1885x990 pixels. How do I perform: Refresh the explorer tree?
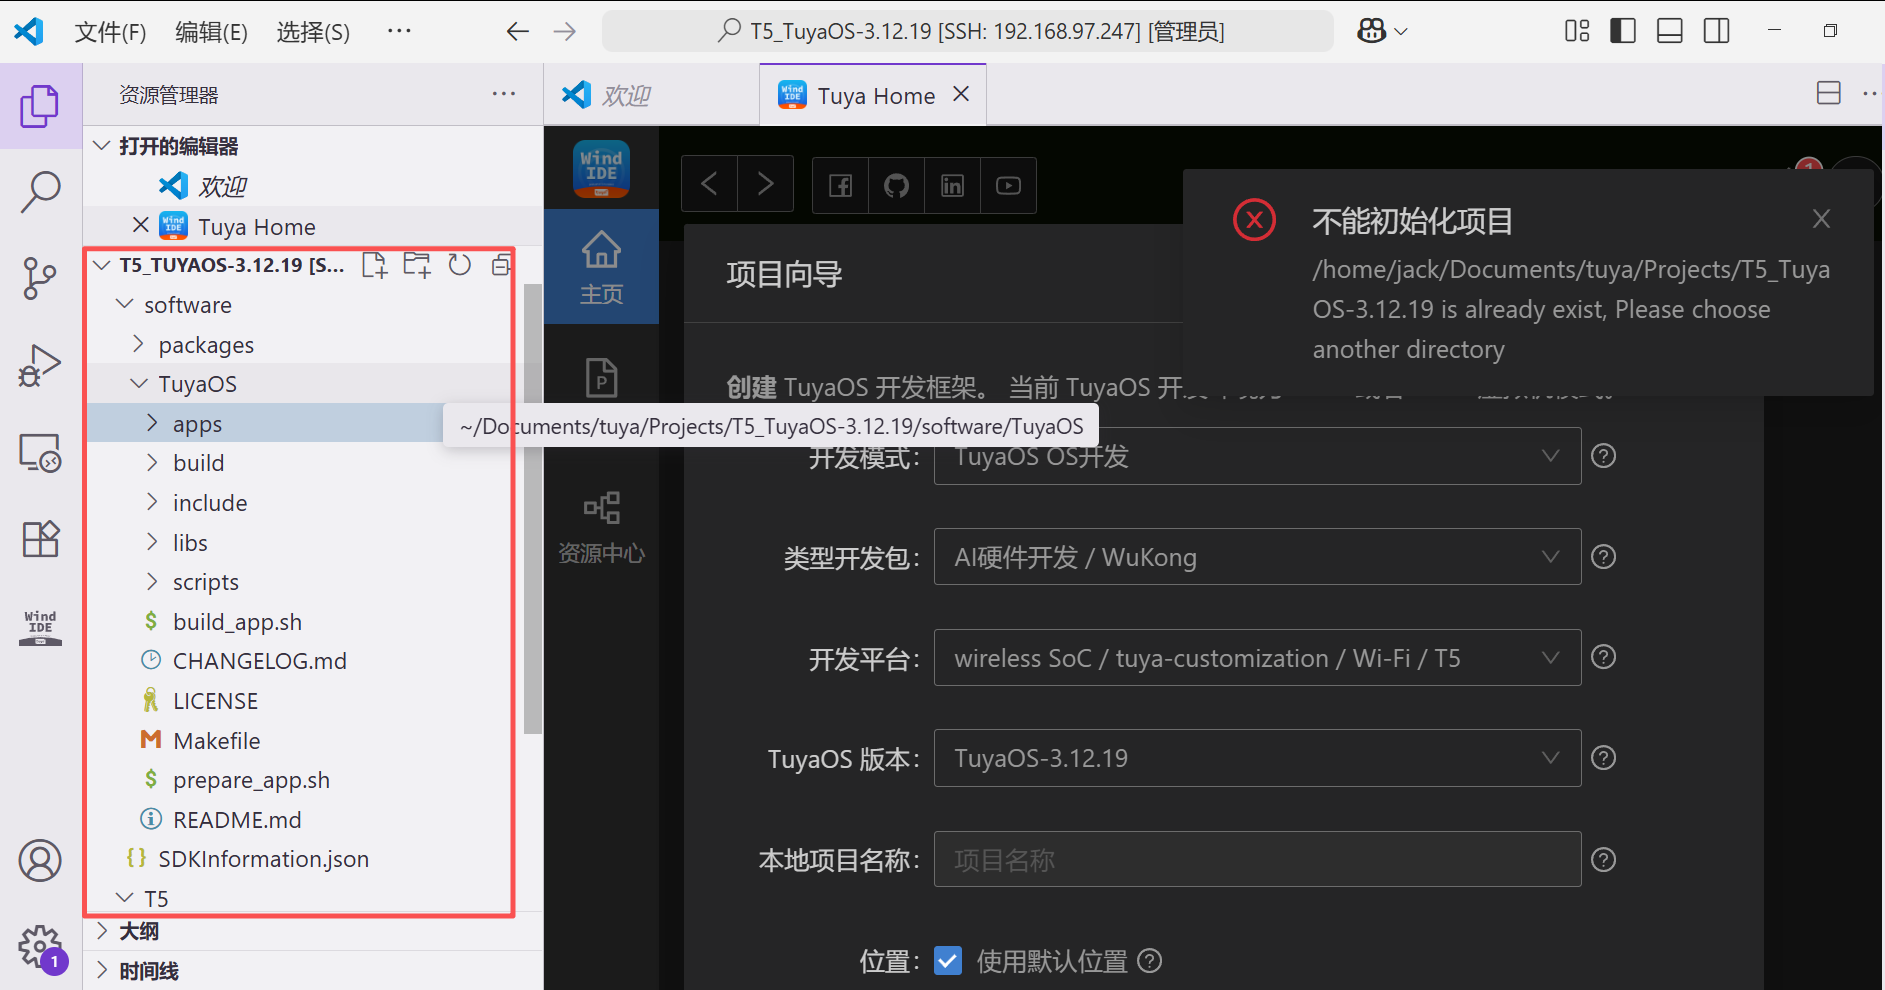pyautogui.click(x=459, y=265)
